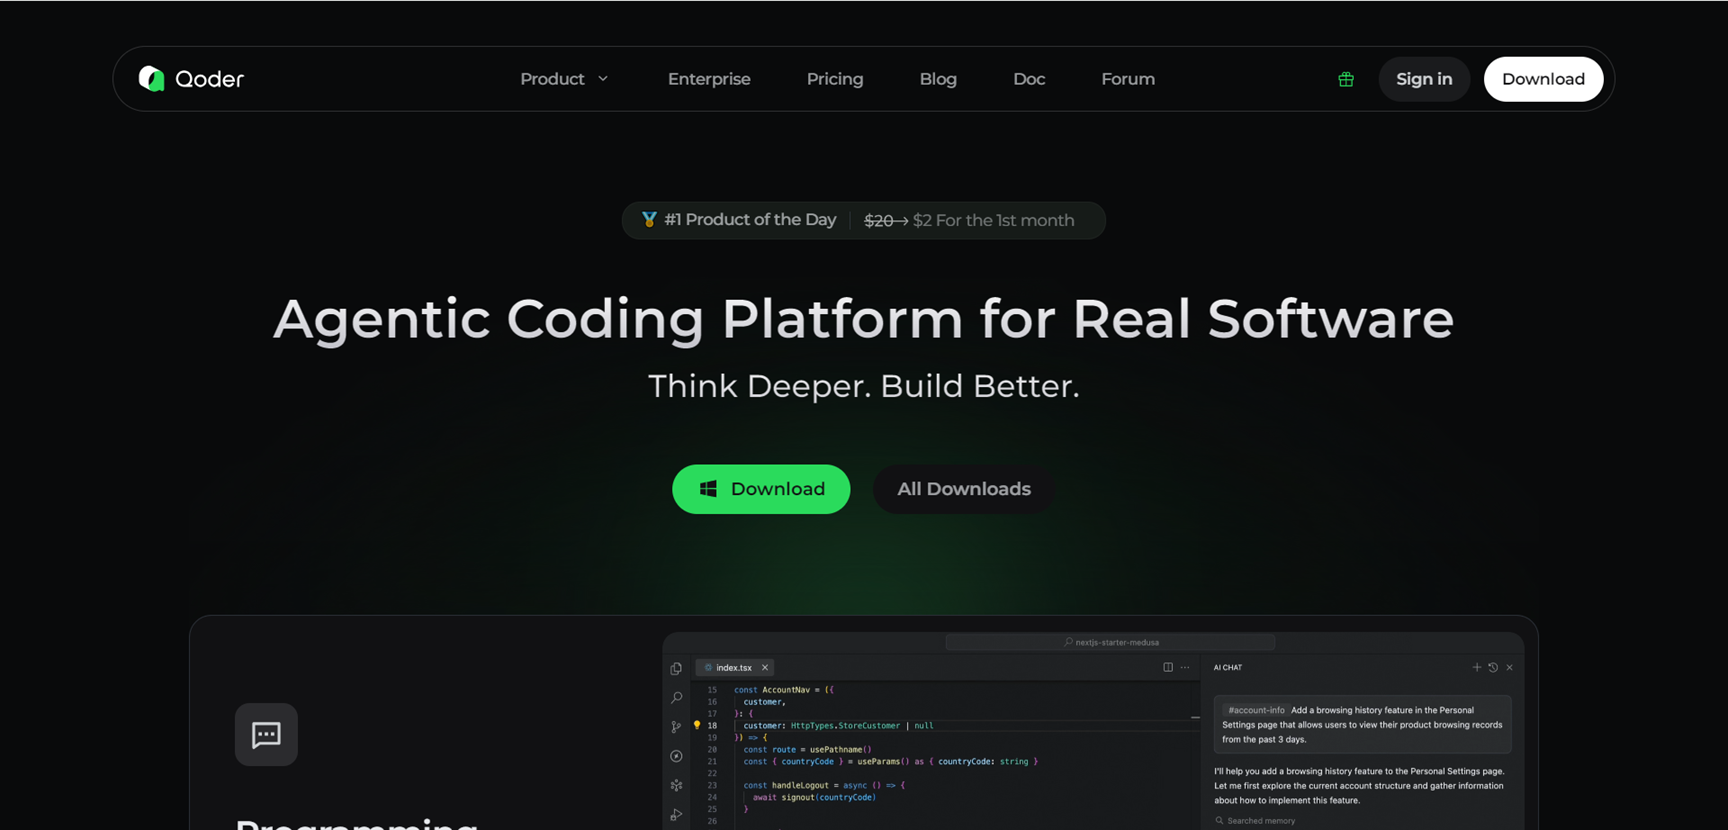Open the Pricing page
This screenshot has width=1728, height=830.
(835, 79)
